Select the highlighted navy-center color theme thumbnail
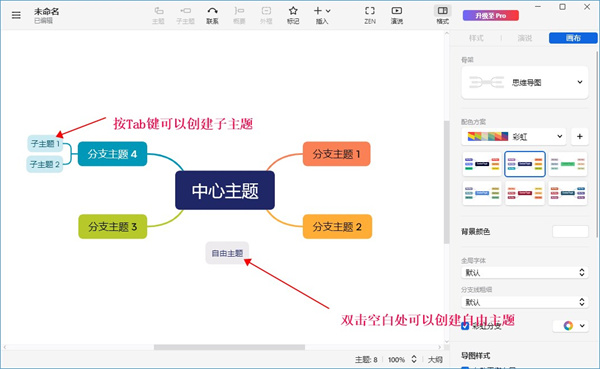The width and height of the screenshot is (600, 369). [525, 164]
